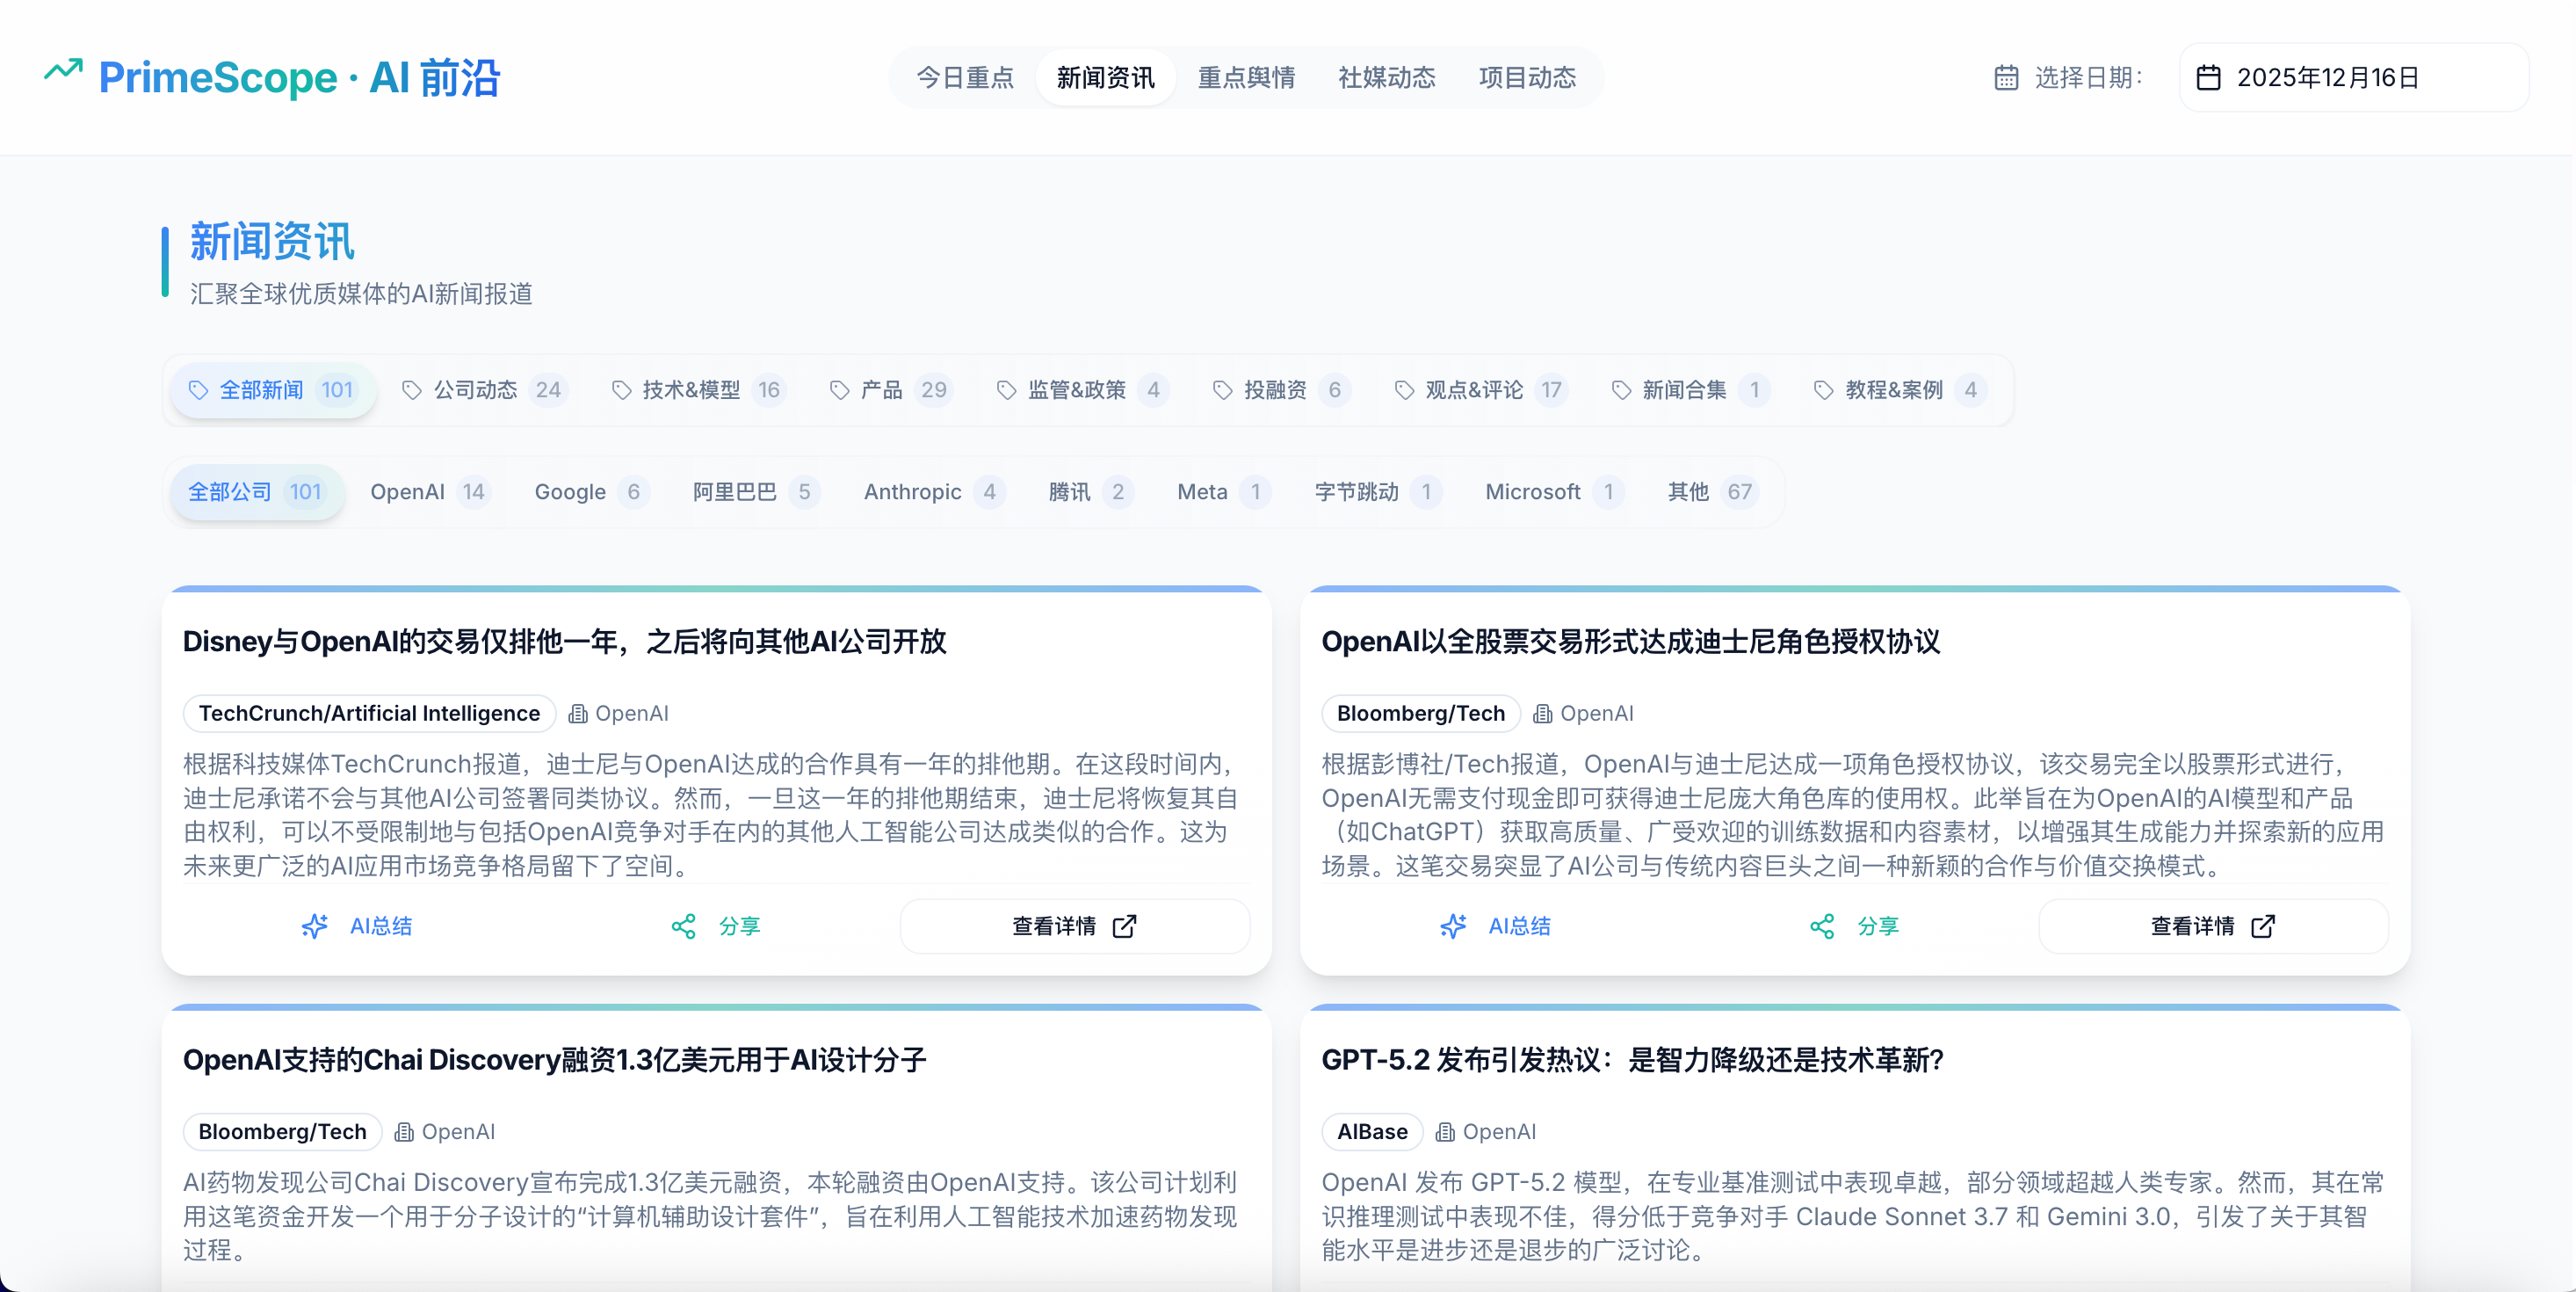The width and height of the screenshot is (2576, 1292).
Task: Click the tag icon on 观点&评论 filter
Action: [1404, 390]
